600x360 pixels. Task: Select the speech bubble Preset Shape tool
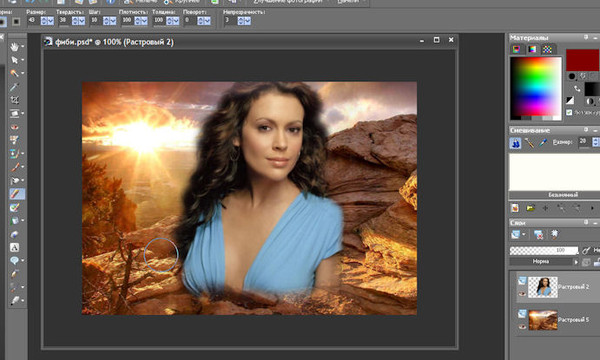tap(14, 261)
